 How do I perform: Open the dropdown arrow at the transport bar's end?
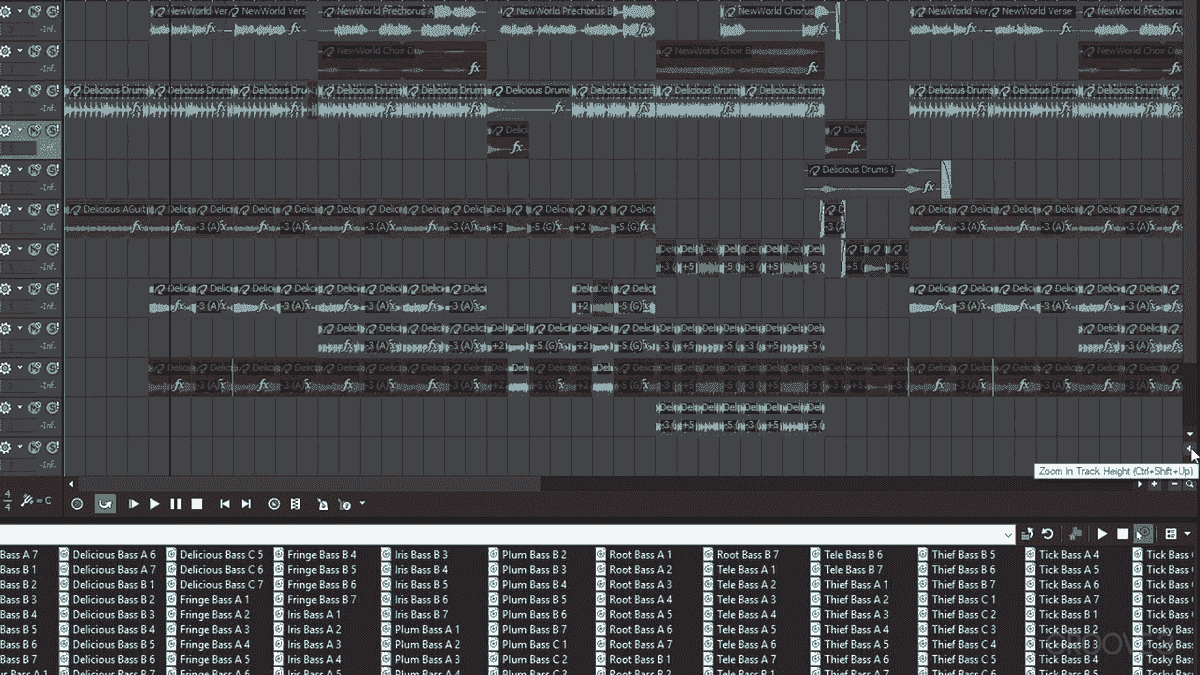(362, 504)
